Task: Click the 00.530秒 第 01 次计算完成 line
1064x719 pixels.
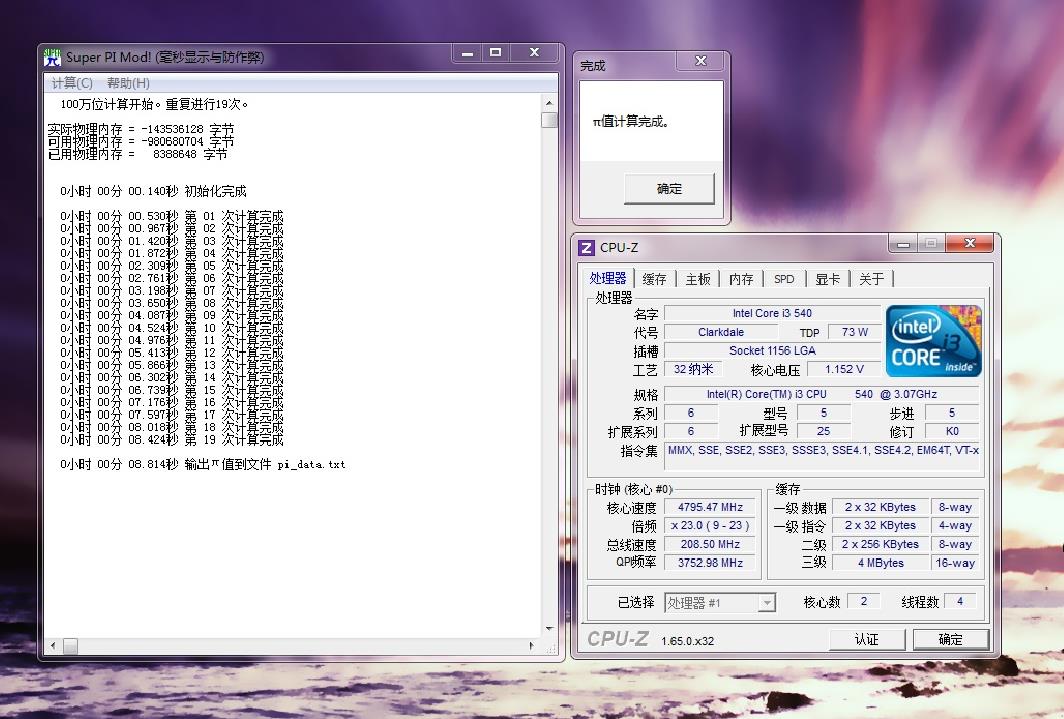Action: [x=171, y=216]
